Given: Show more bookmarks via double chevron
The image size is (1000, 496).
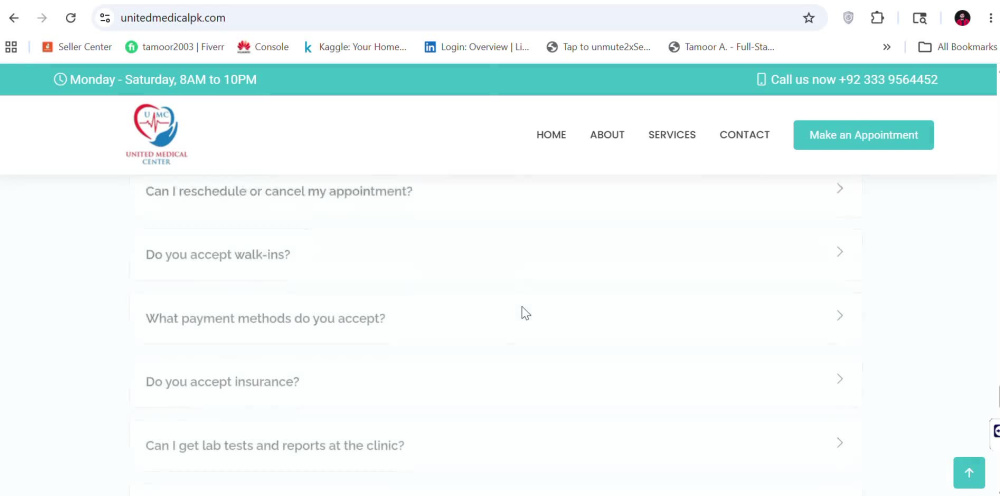Looking at the screenshot, I should coord(886,47).
